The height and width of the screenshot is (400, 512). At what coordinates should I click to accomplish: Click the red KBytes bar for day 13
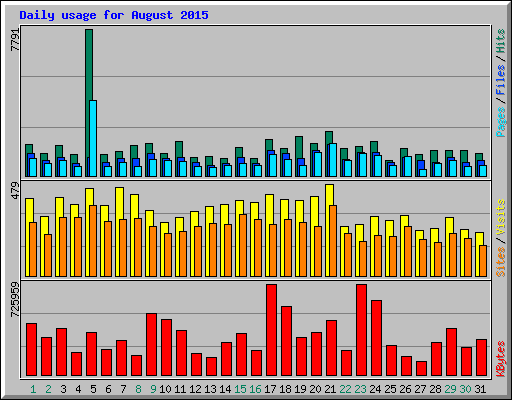click(211, 367)
